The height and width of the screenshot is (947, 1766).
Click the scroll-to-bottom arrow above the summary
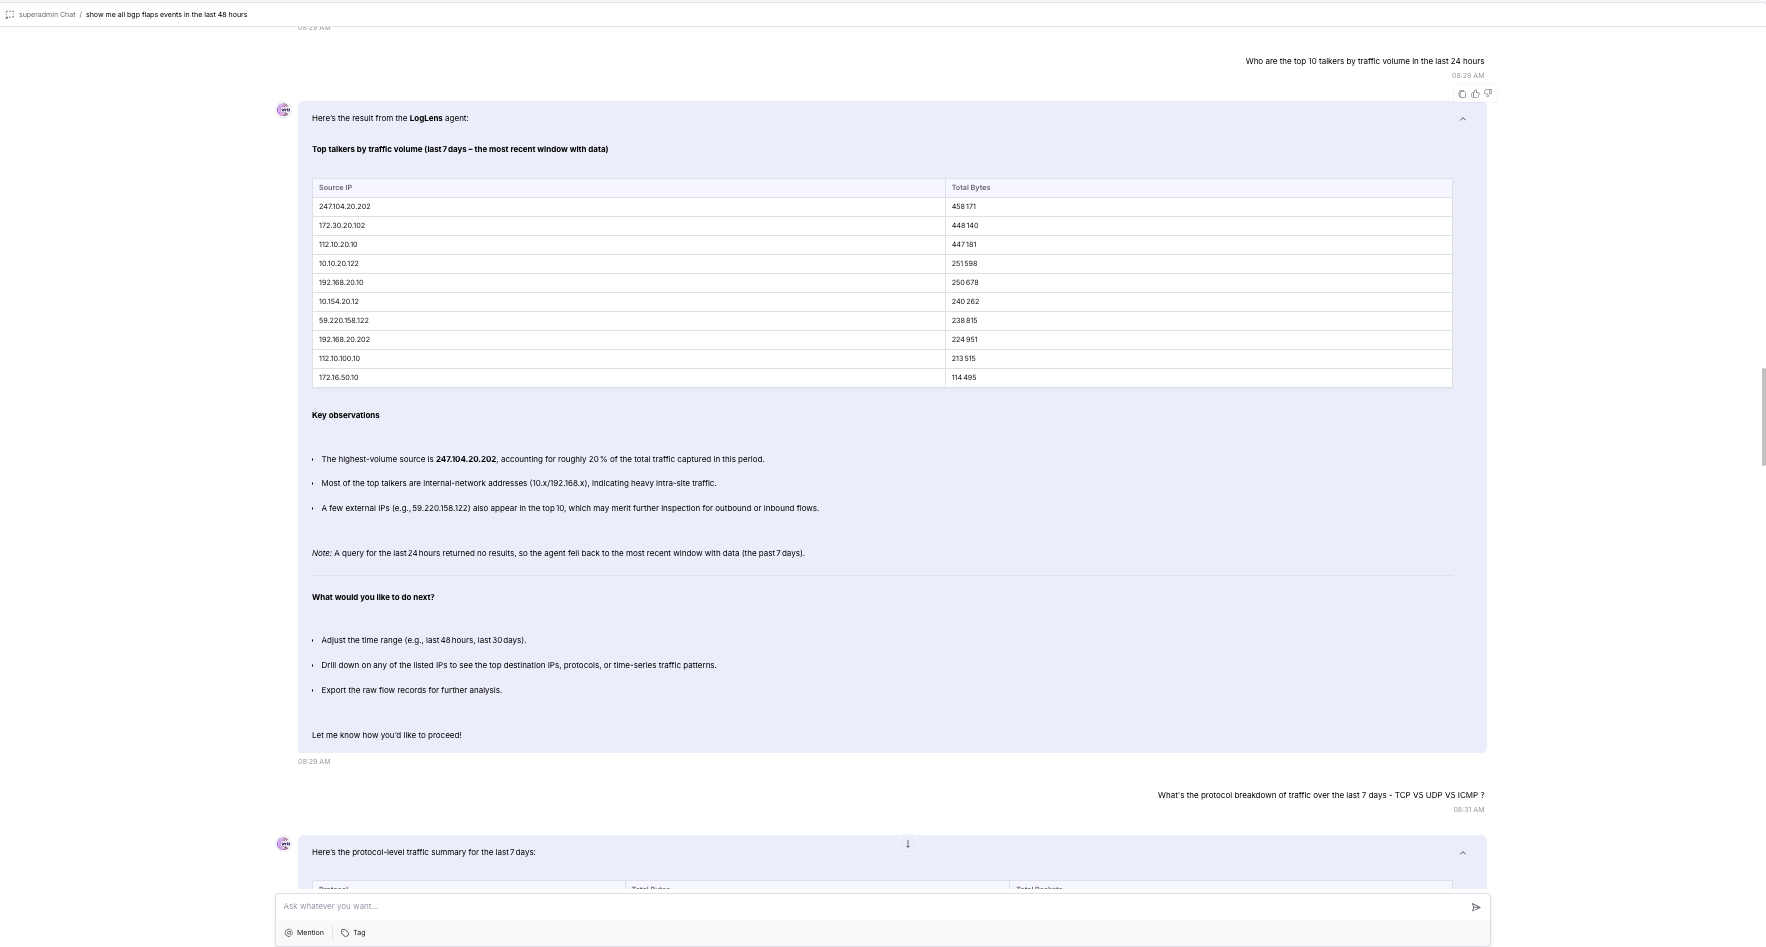pyautogui.click(x=907, y=844)
